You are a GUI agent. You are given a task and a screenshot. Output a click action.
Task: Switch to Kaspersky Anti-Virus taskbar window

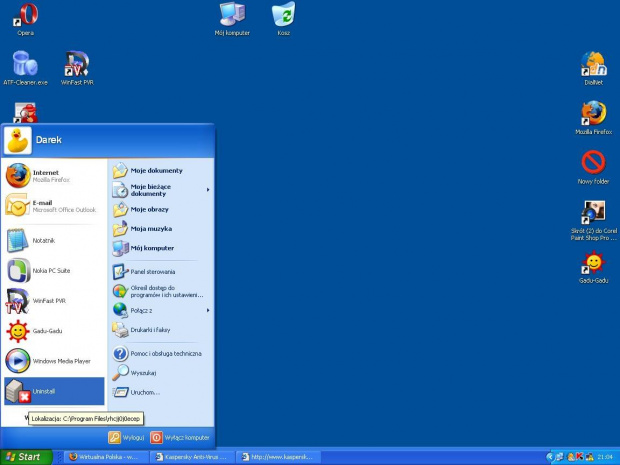(192, 457)
